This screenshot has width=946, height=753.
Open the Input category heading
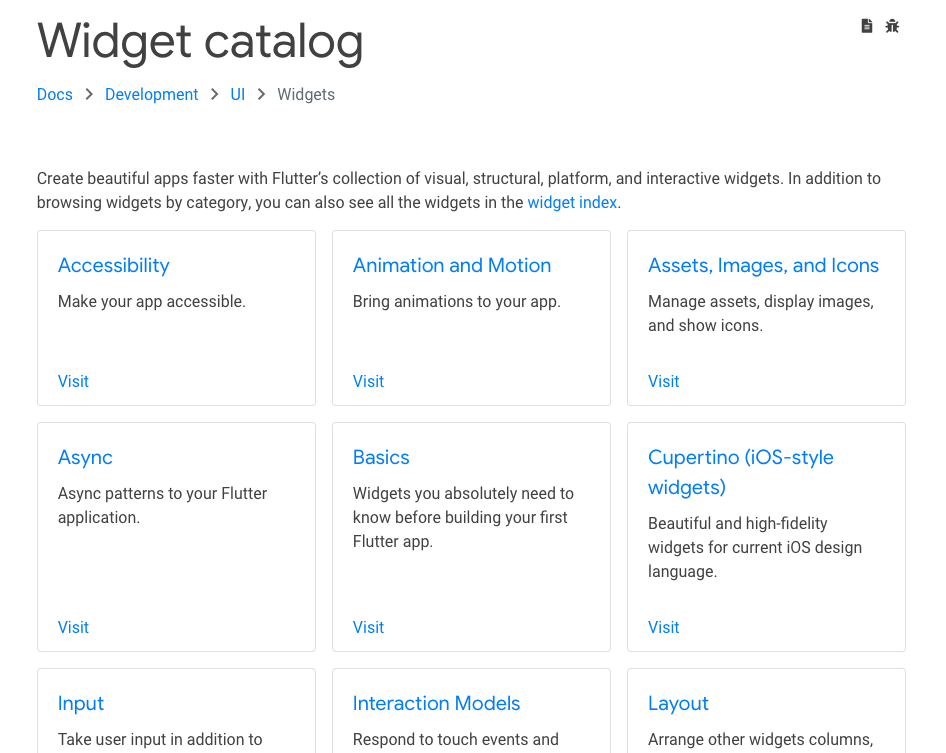tap(81, 704)
